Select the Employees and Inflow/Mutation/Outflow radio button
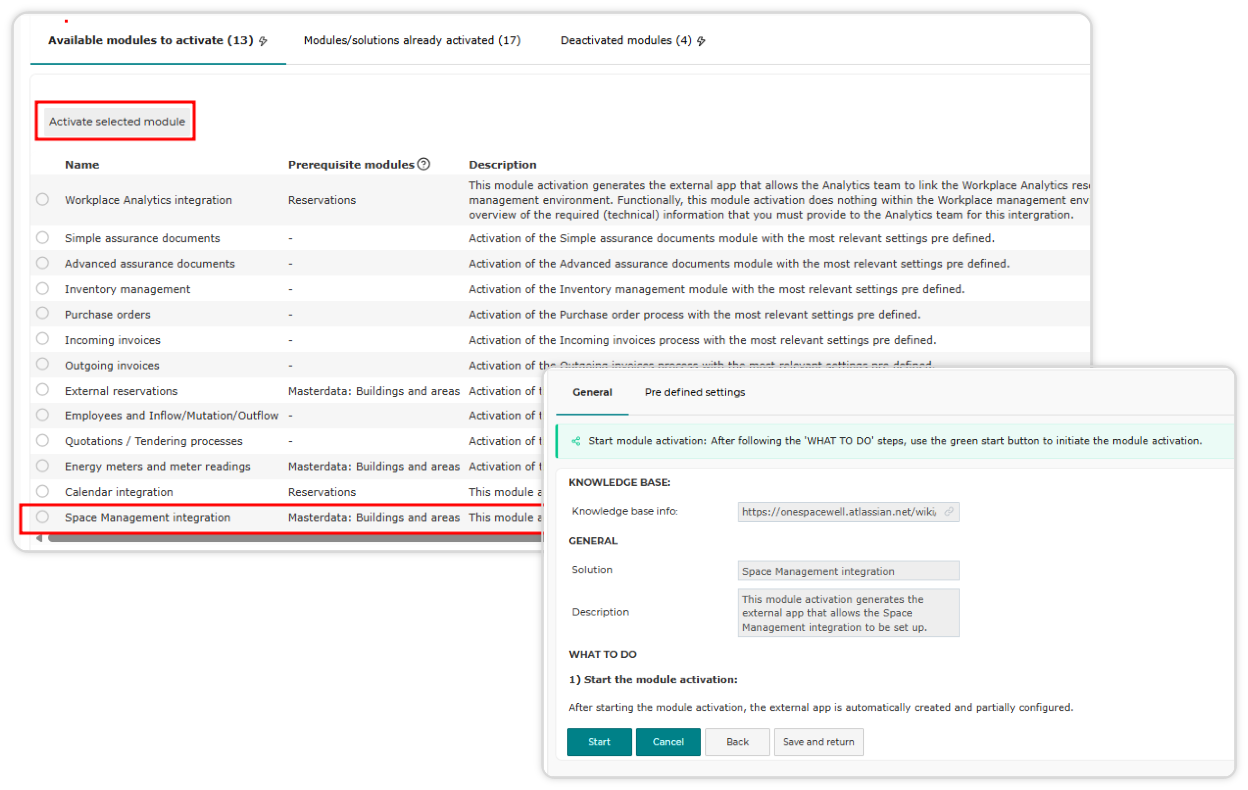 [42, 415]
